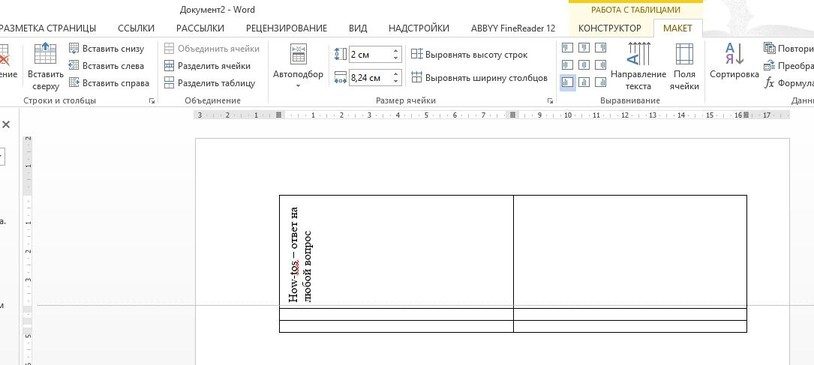Click the rotated text 'How-tos – ответ на' in the table

click(x=294, y=255)
